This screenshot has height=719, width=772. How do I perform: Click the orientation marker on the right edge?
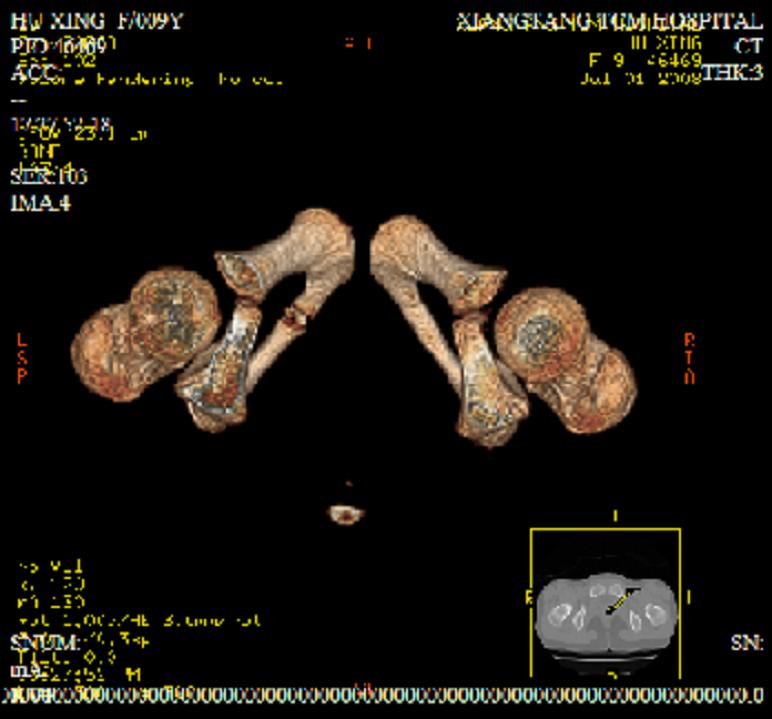[x=689, y=359]
